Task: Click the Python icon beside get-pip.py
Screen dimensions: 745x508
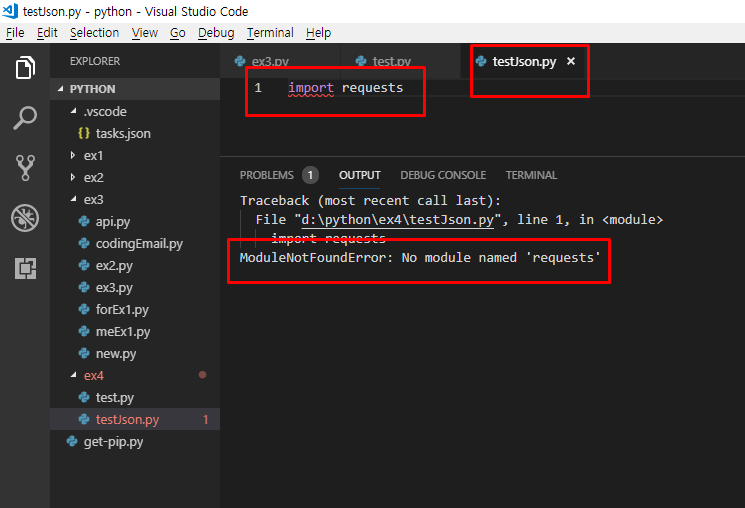Action: [x=72, y=441]
